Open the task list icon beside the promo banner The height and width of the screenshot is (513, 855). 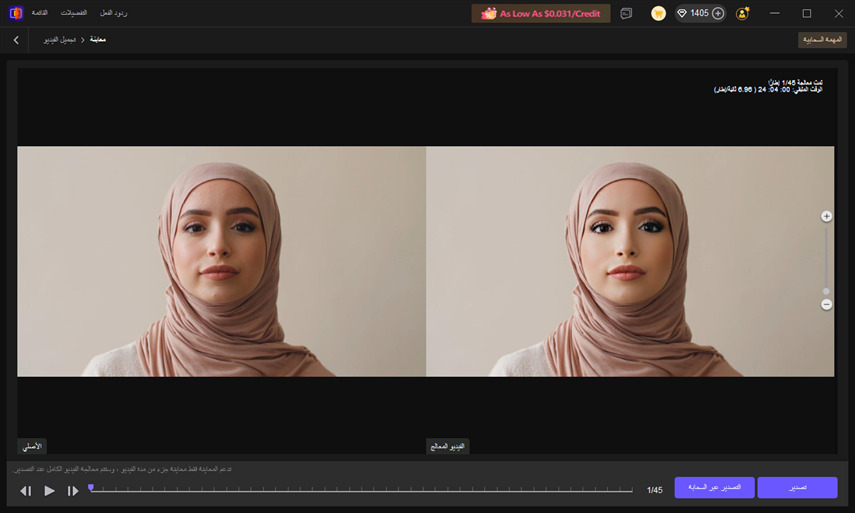(x=626, y=14)
